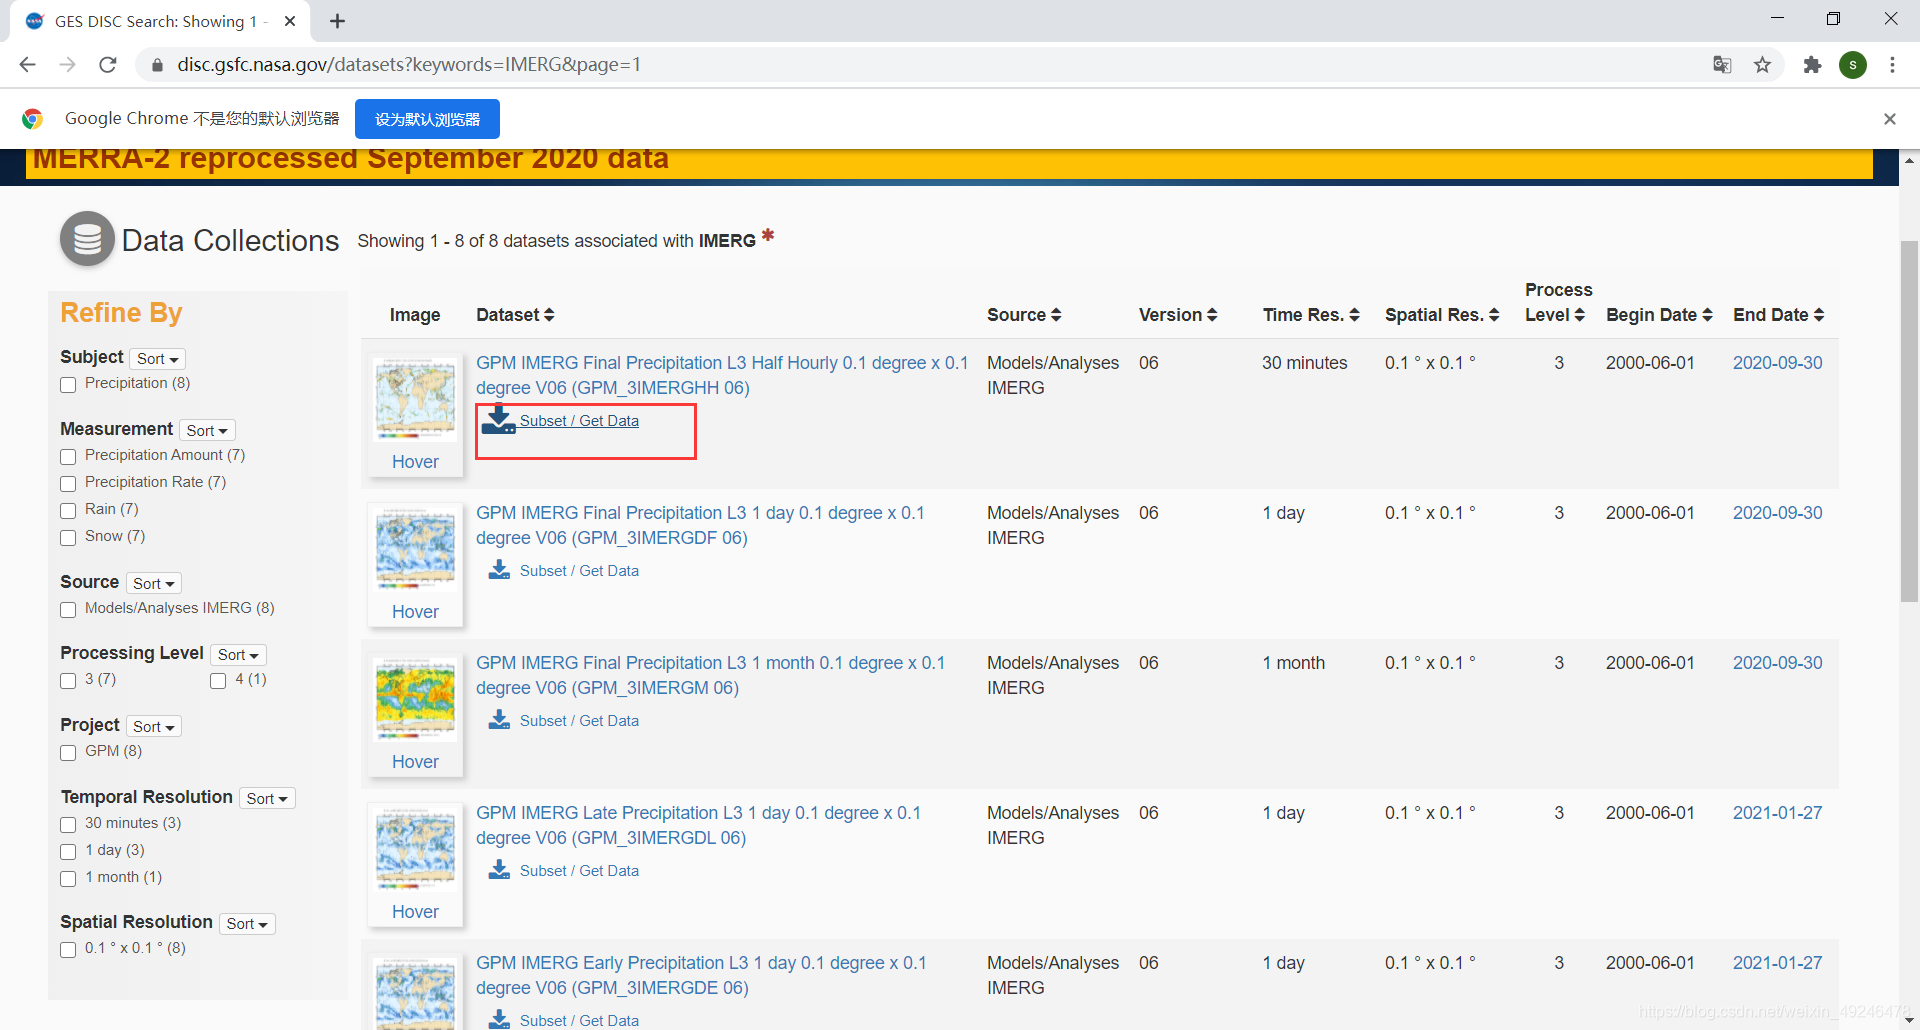This screenshot has height=1030, width=1920.
Task: Open Project Sort dropdown
Action: [154, 726]
